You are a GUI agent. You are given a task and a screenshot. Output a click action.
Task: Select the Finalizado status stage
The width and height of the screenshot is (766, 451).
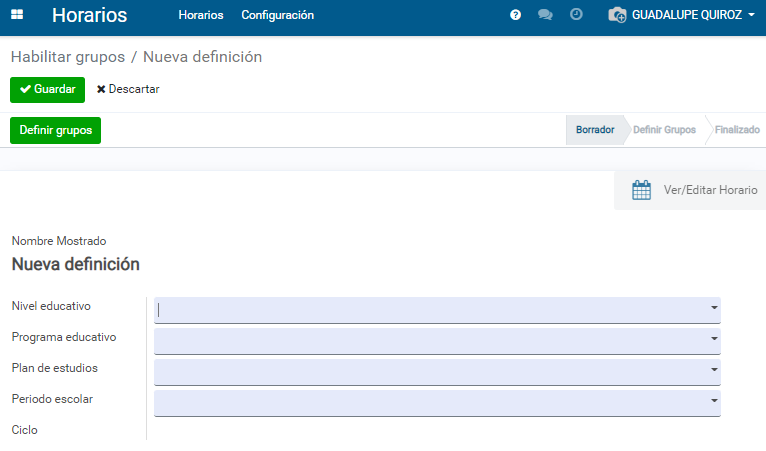coord(736,130)
